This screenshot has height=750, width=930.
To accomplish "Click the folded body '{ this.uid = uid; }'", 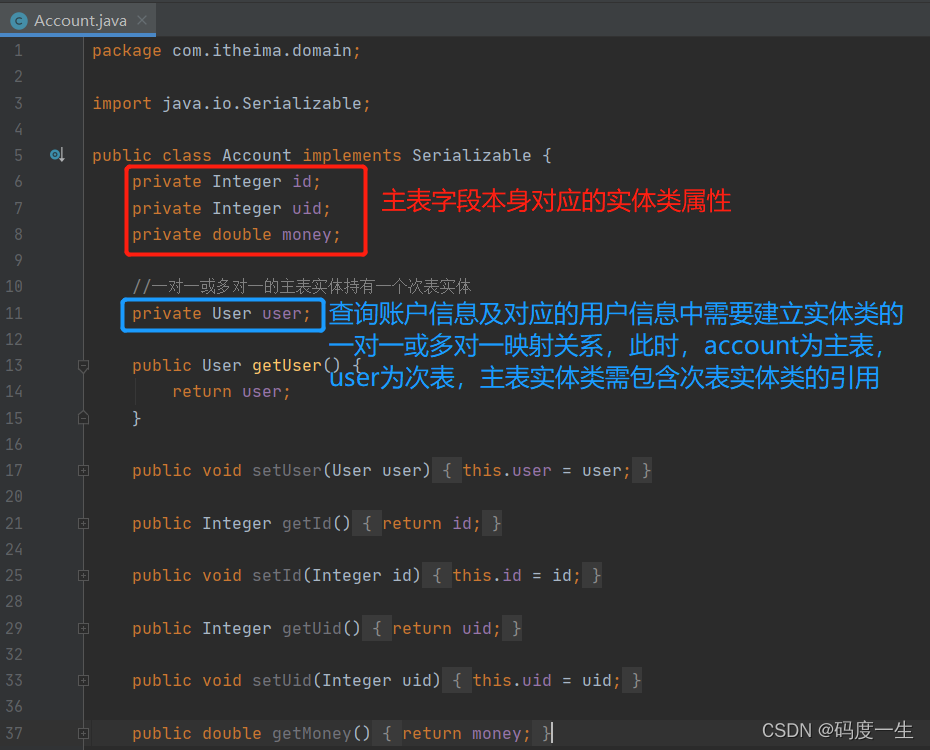I will point(542,681).
